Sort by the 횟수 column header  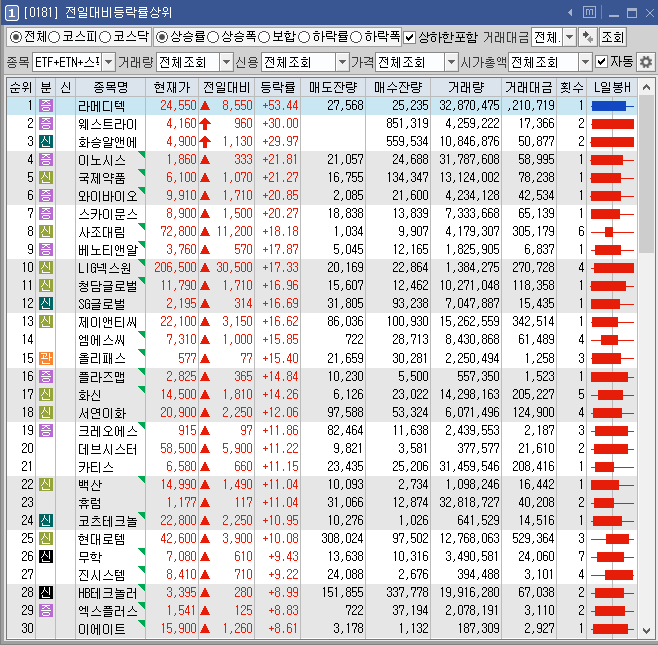[572, 87]
